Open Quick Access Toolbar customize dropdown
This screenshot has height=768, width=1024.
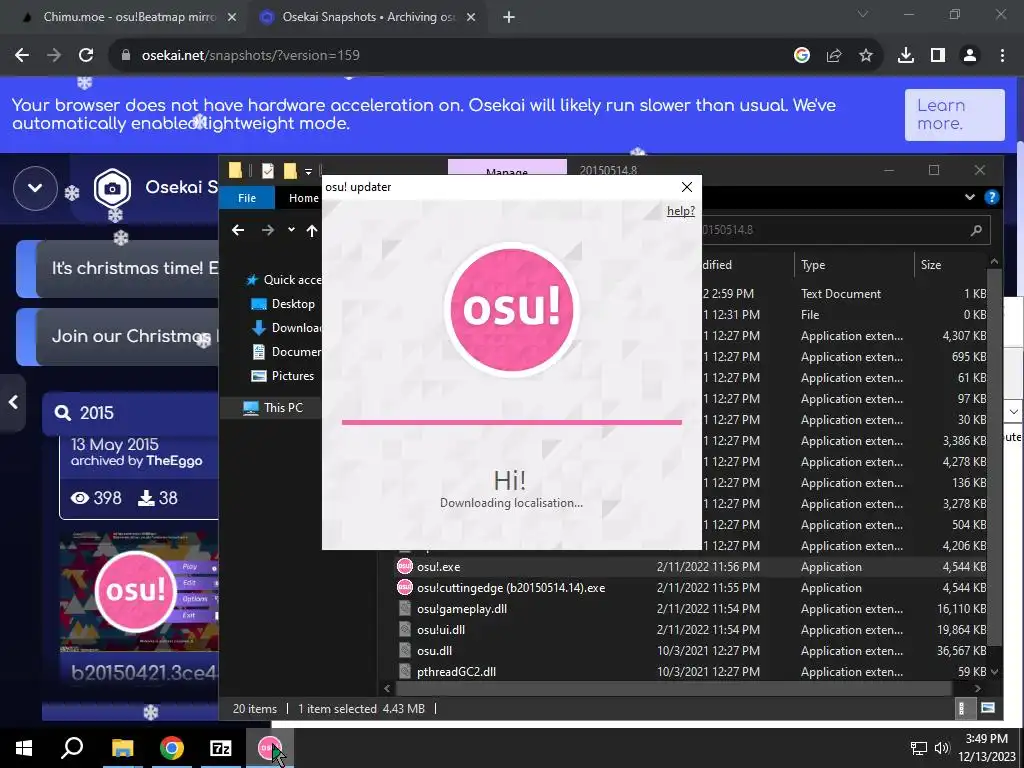coord(308,172)
